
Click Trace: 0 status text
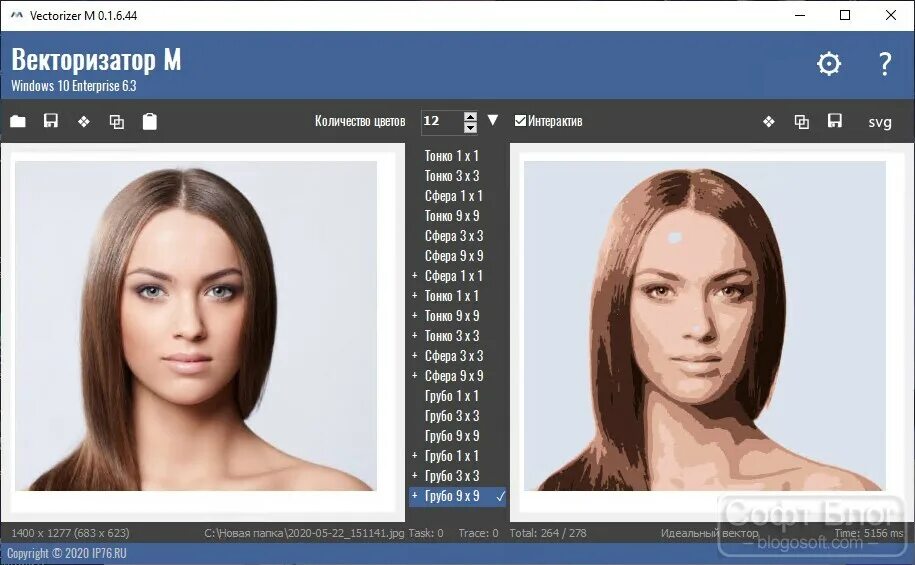(479, 533)
